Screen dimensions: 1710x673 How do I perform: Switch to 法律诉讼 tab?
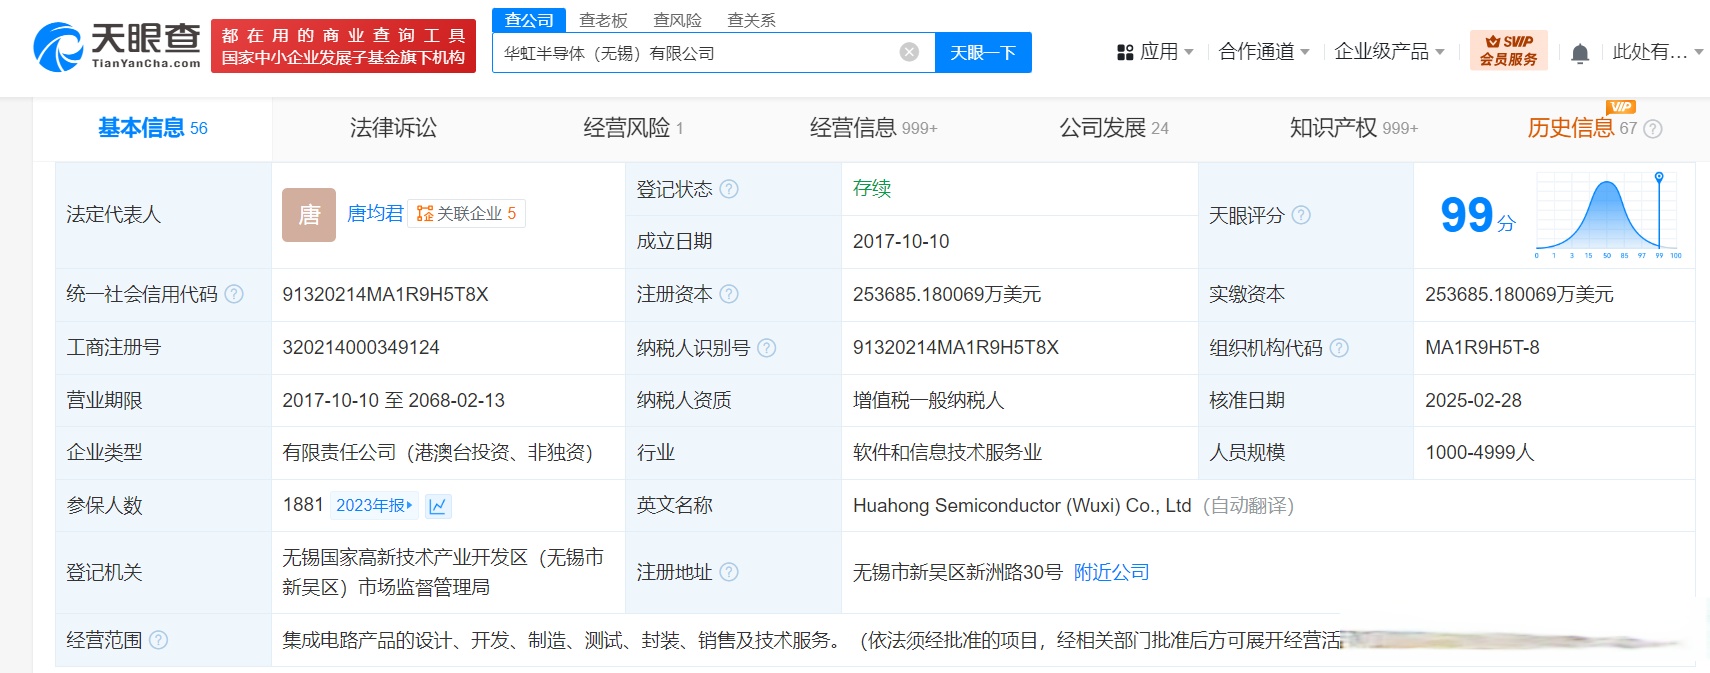(x=393, y=128)
